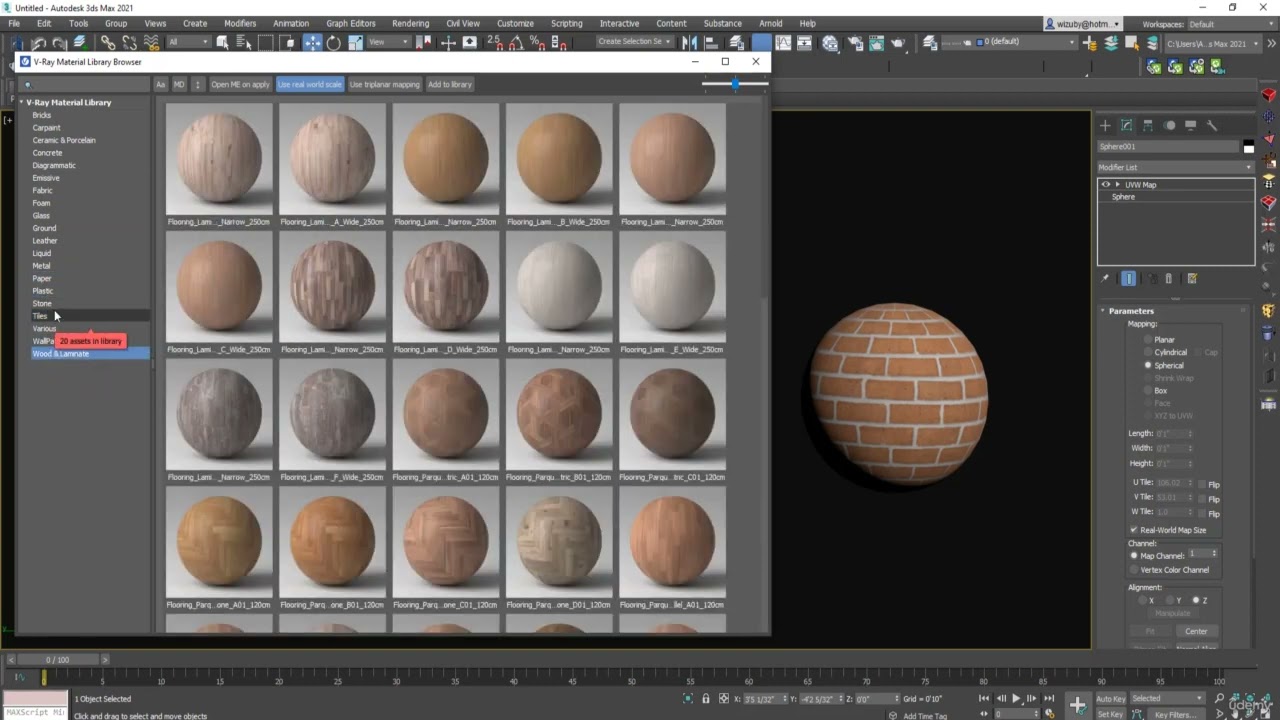
Task: Click the Pin Stack icon
Action: pyautogui.click(x=1105, y=279)
